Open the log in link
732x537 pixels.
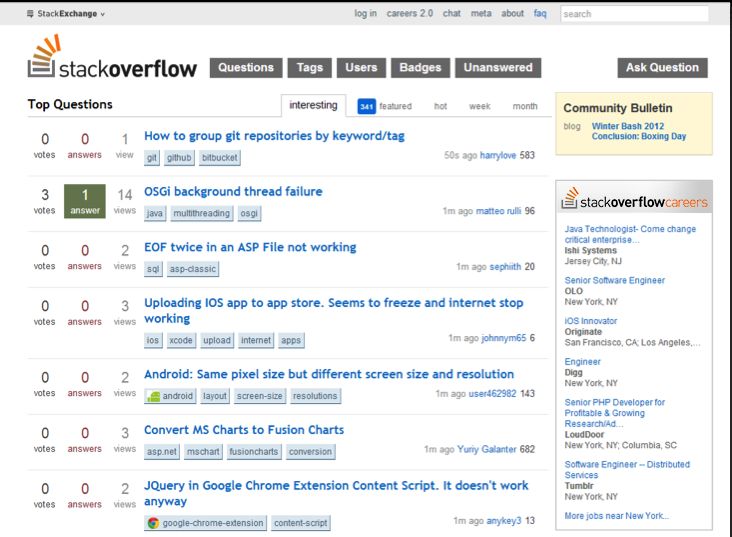click(x=365, y=14)
